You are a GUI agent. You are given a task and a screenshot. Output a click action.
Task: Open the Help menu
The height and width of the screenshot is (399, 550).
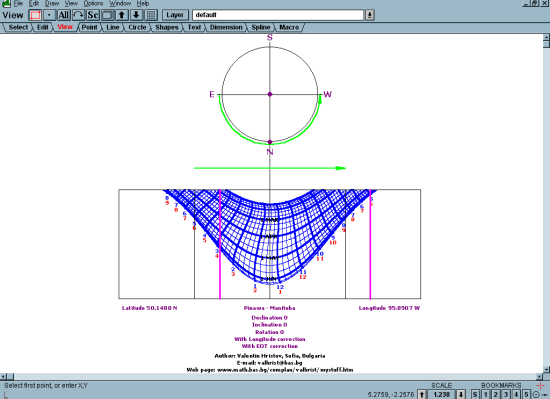[x=143, y=4]
